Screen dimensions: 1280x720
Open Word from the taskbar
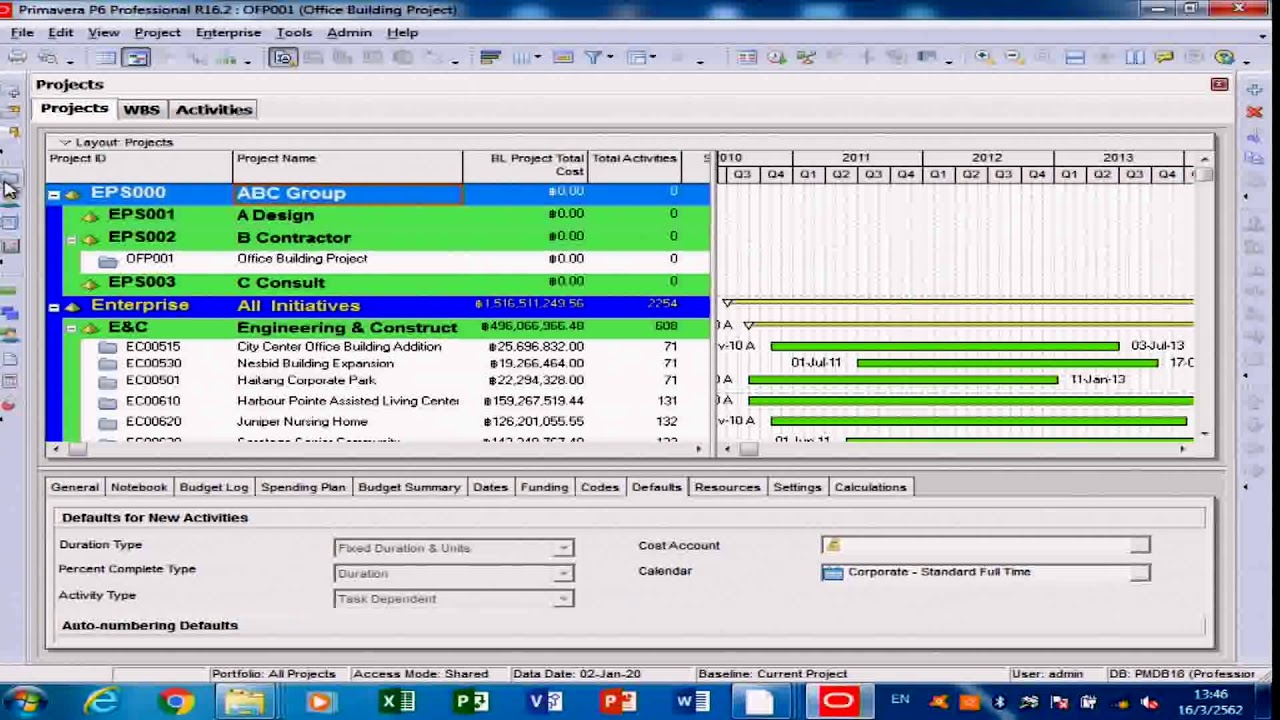[x=692, y=702]
